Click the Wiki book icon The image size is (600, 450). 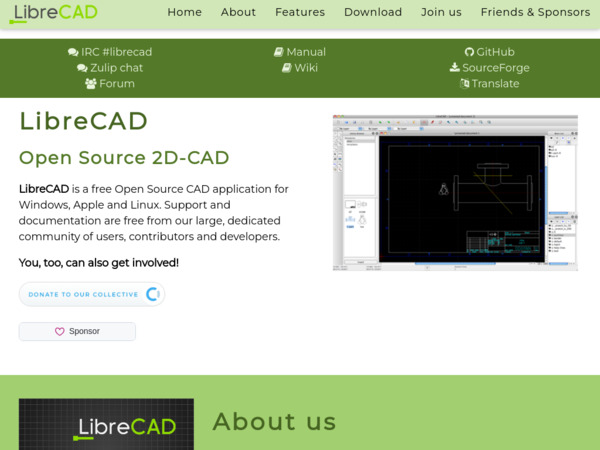click(286, 68)
